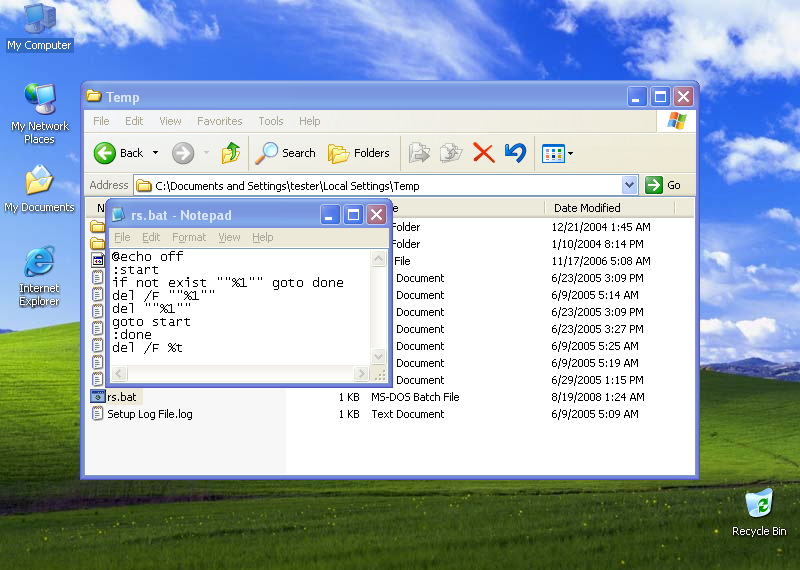Click the Setup Log File.log document icon
The width and height of the screenshot is (800, 570).
tap(97, 413)
